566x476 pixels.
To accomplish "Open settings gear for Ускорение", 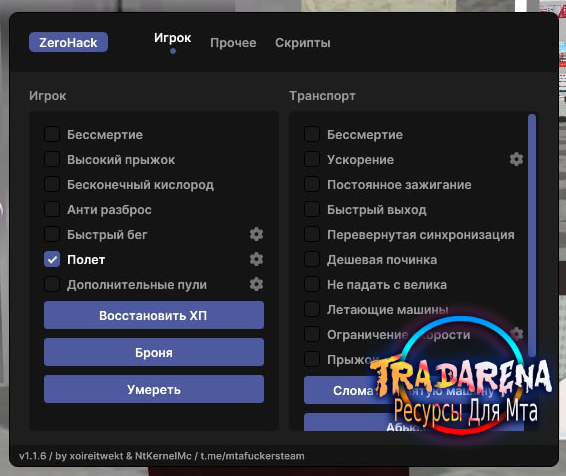I will tap(516, 159).
